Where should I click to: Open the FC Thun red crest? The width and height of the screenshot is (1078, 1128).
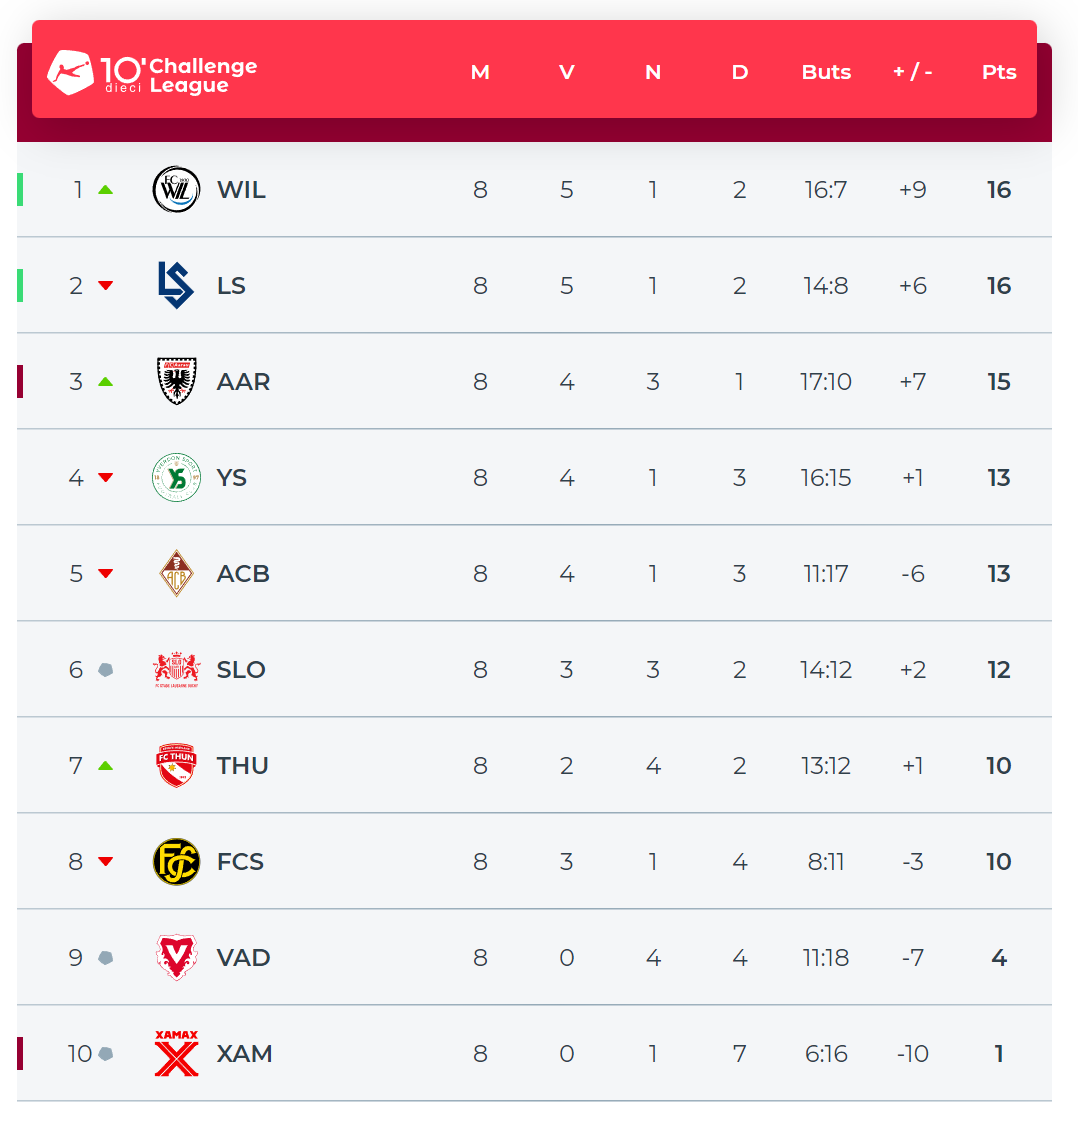176,765
